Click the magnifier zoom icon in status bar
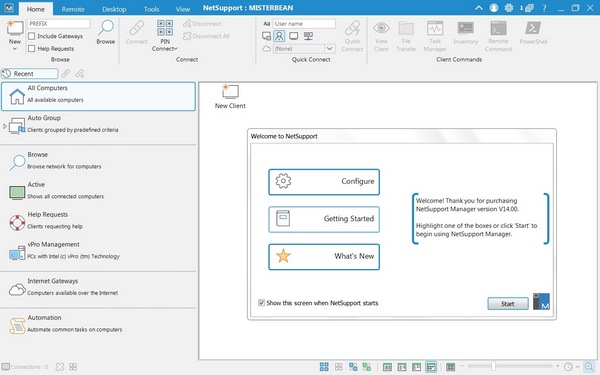 [x=589, y=367]
